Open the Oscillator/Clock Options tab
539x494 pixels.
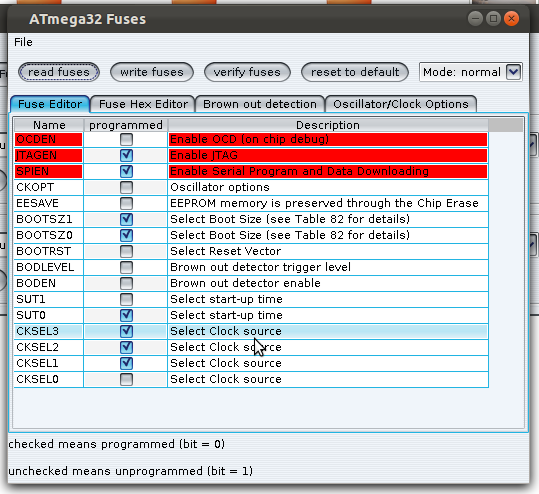[x=400, y=104]
